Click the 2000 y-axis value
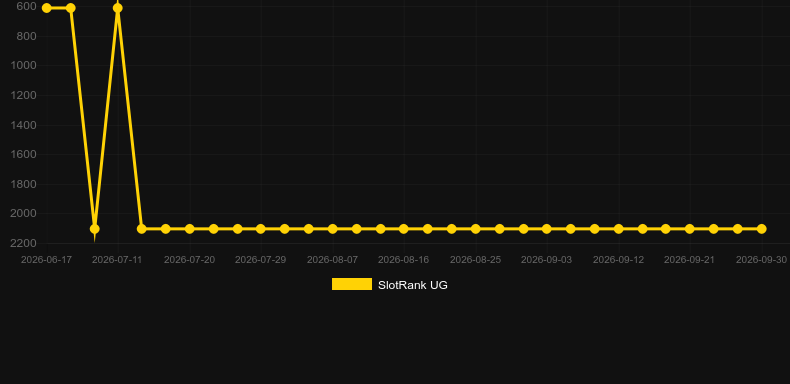The height and width of the screenshot is (384, 790). tap(24, 214)
